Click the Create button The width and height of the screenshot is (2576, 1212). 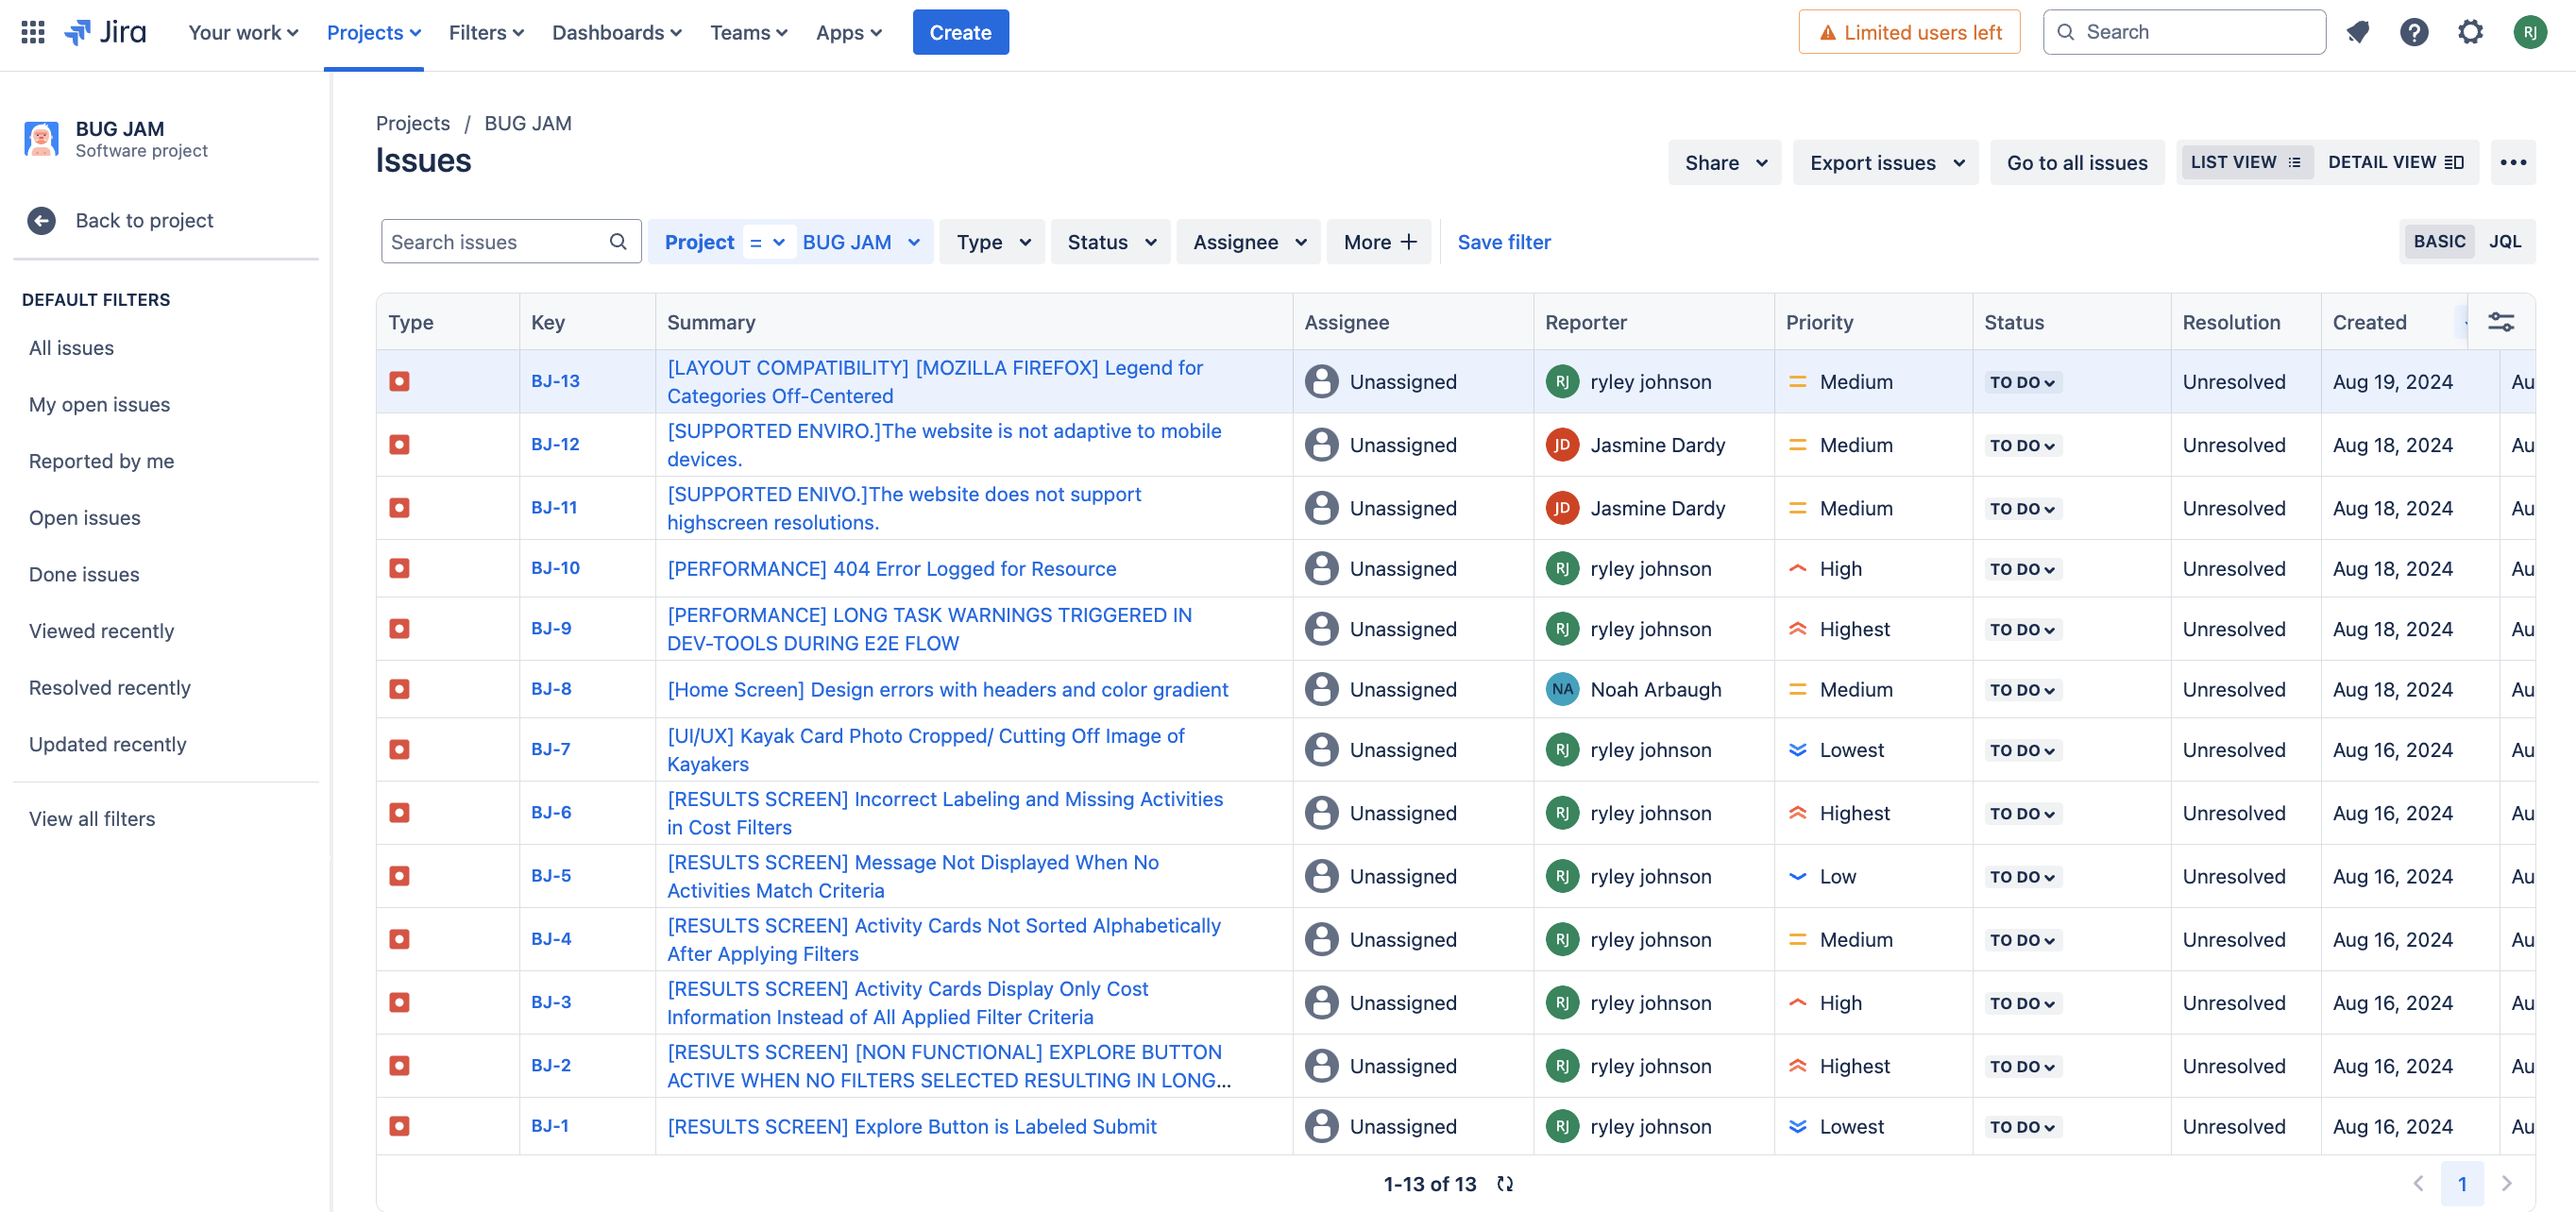tap(959, 31)
